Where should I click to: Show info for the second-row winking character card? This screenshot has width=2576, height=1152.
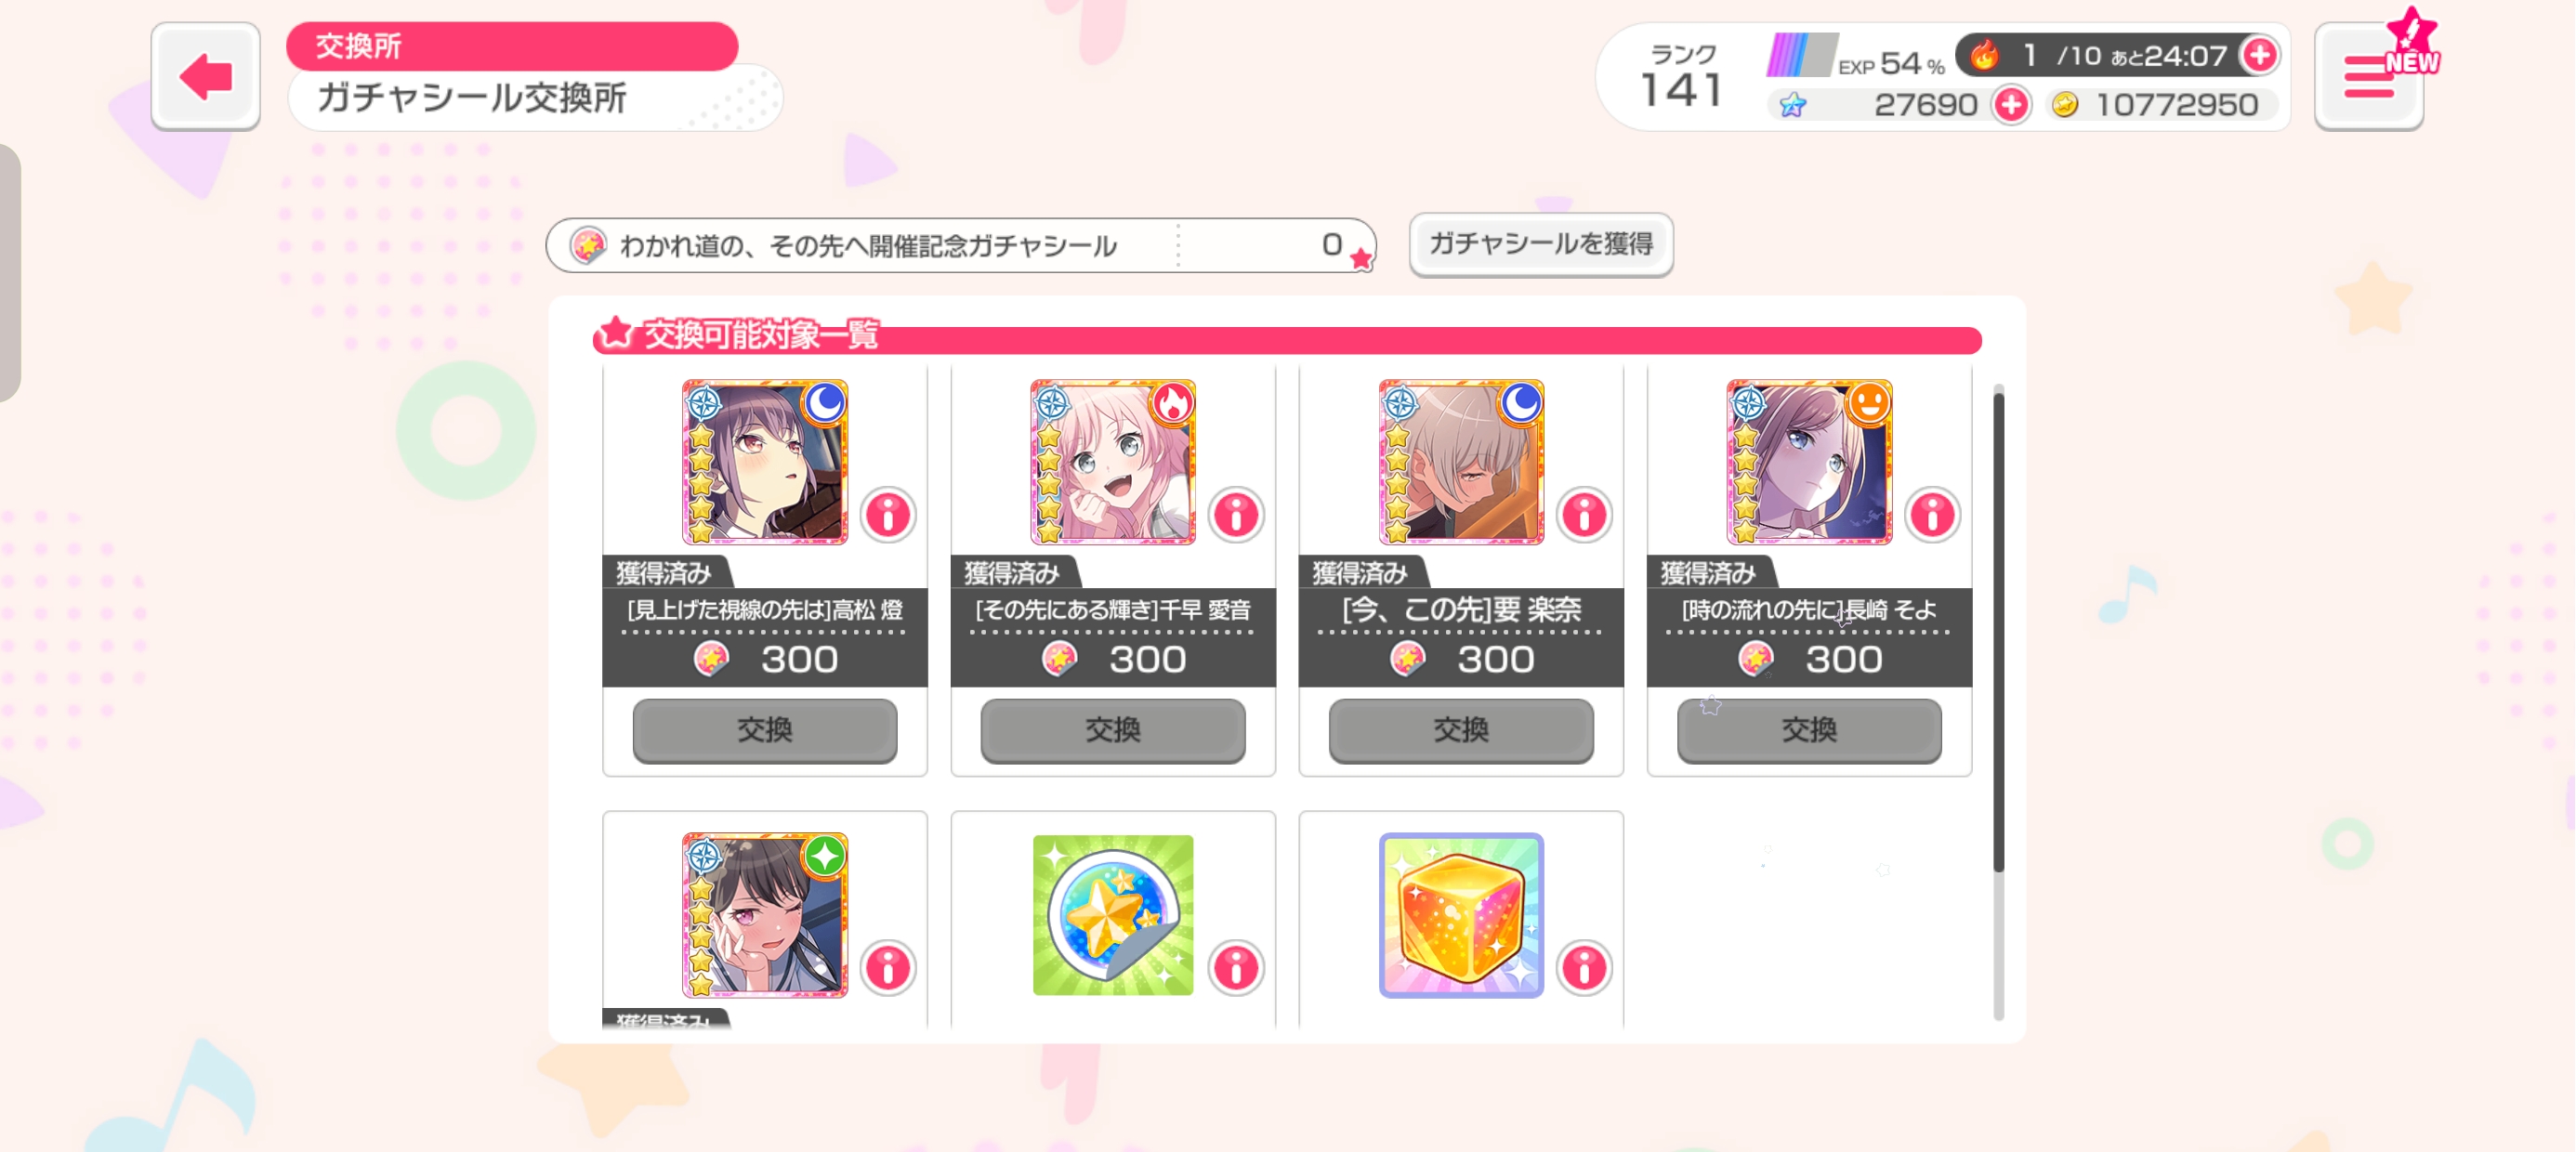888,967
